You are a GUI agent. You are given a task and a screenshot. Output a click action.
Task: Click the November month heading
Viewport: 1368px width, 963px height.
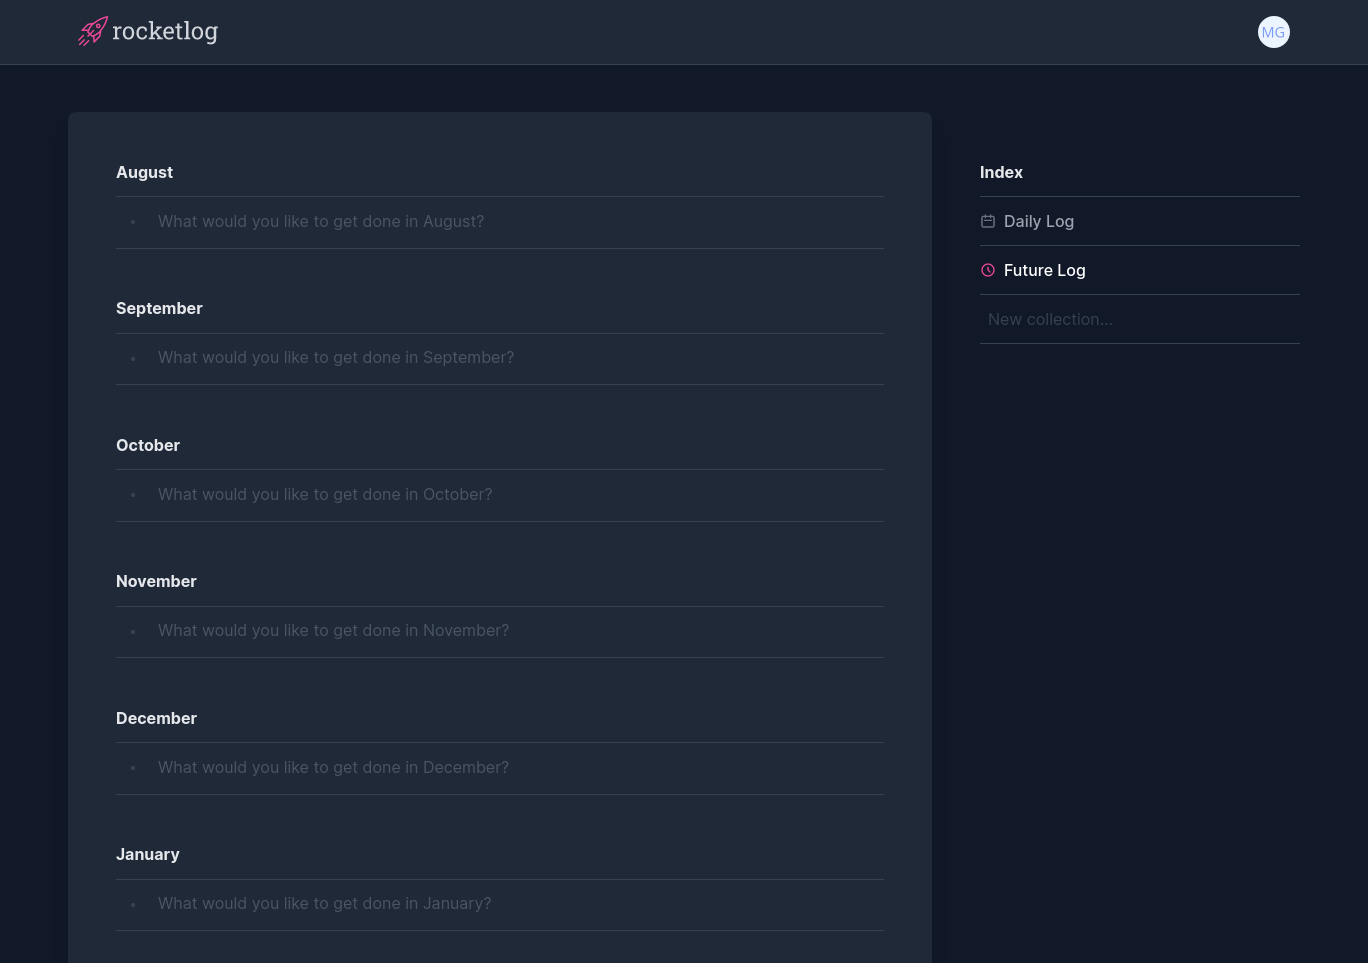(x=156, y=581)
